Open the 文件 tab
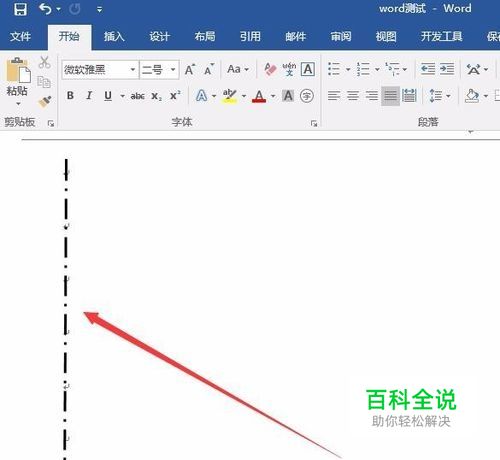500x460 pixels. [x=20, y=36]
